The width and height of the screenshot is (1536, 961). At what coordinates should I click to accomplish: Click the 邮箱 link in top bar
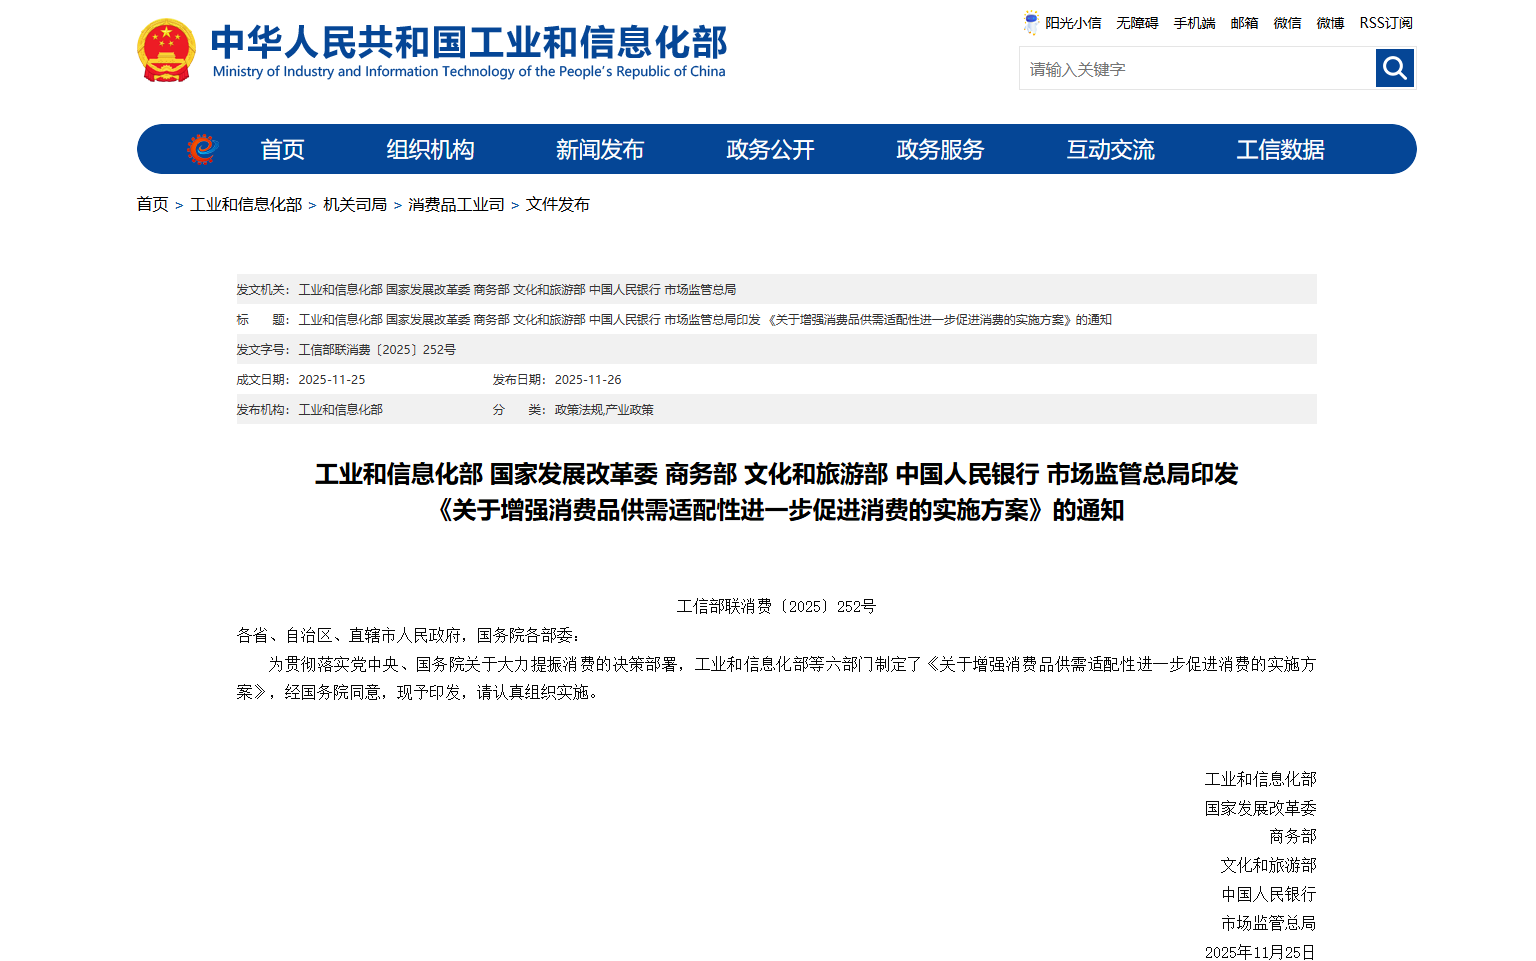tap(1244, 23)
